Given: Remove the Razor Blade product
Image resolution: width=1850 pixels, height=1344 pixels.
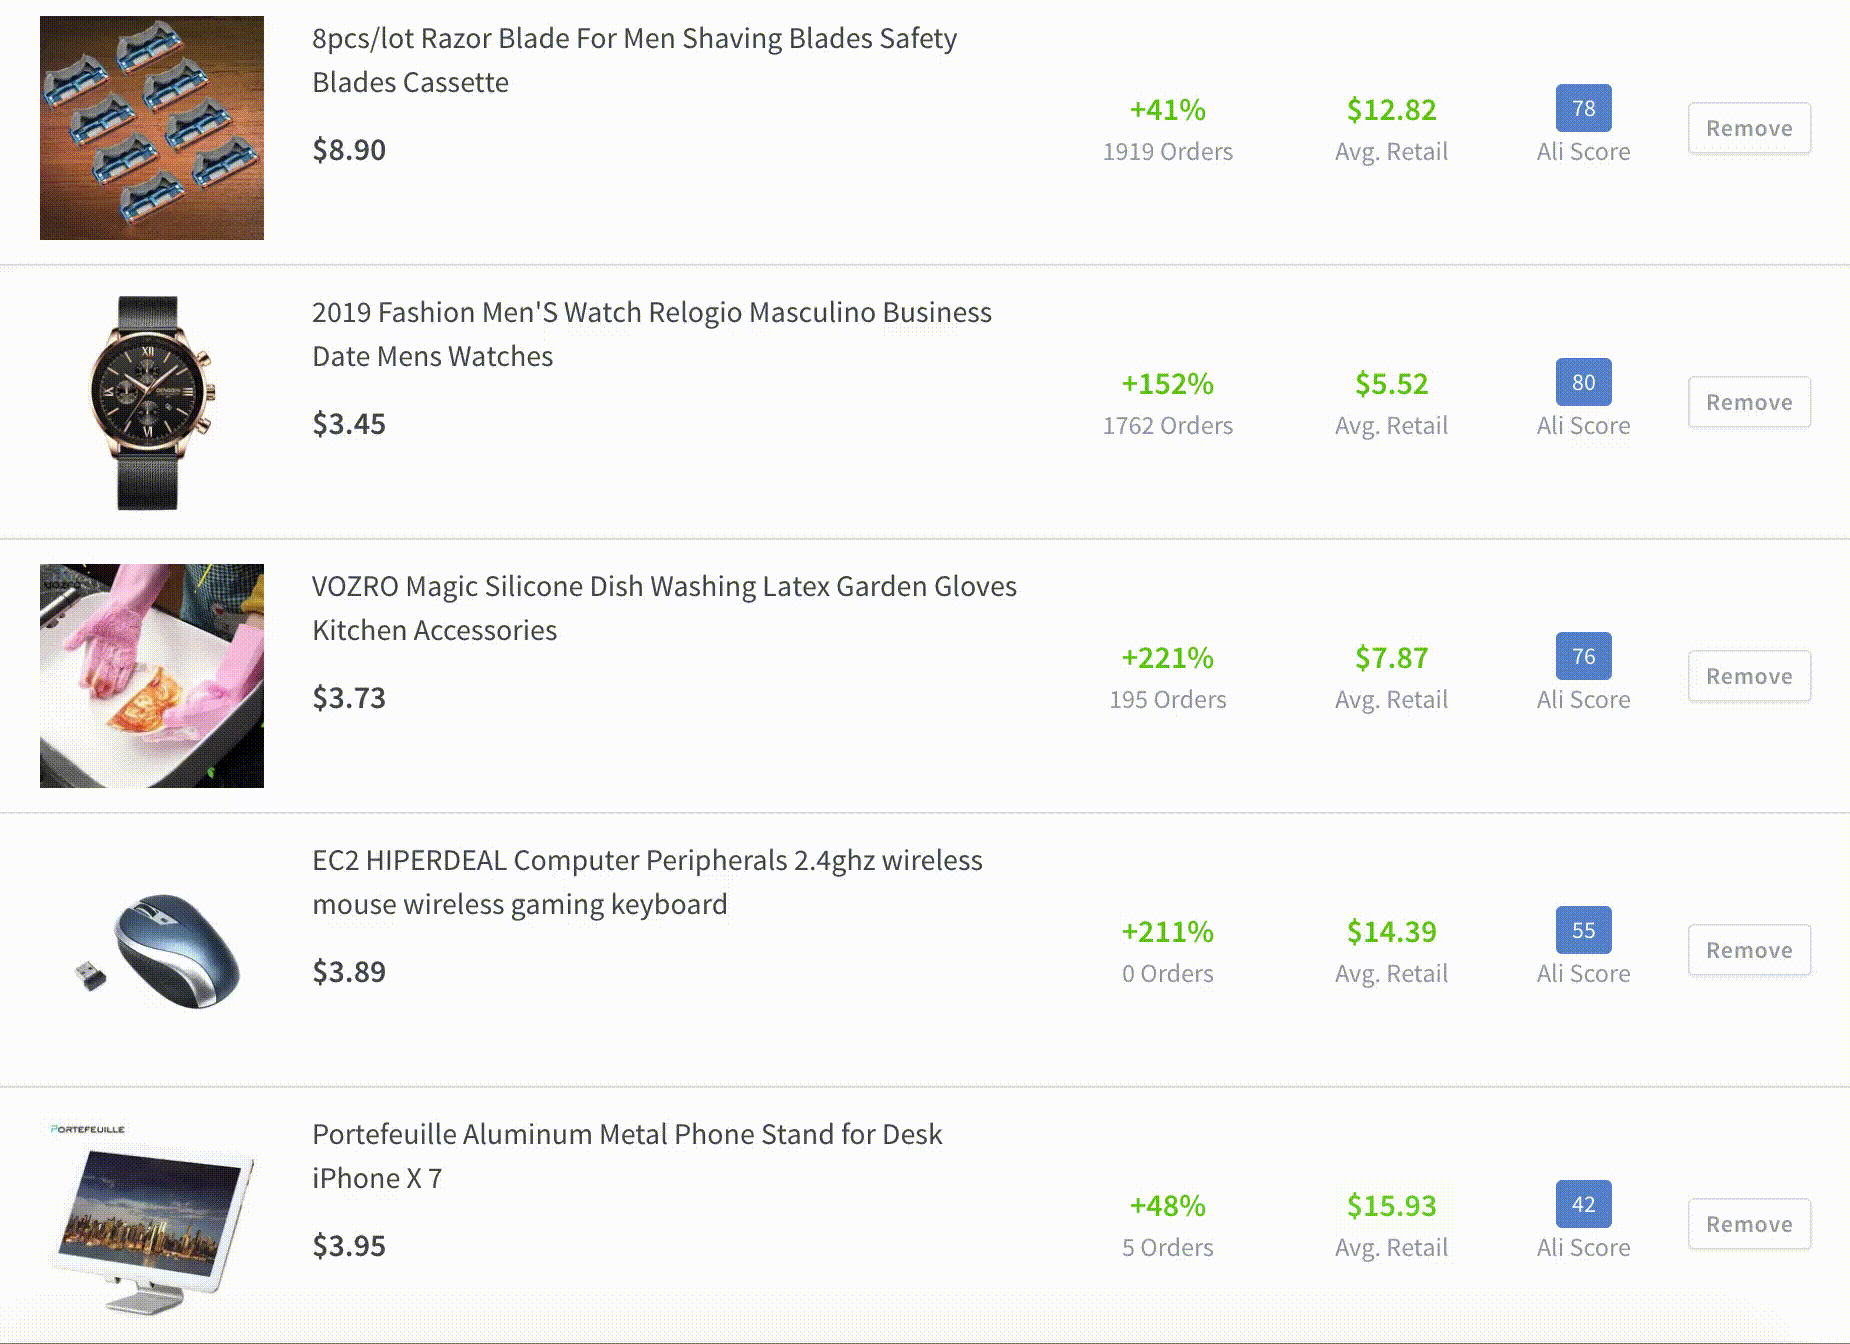Looking at the screenshot, I should coord(1749,128).
